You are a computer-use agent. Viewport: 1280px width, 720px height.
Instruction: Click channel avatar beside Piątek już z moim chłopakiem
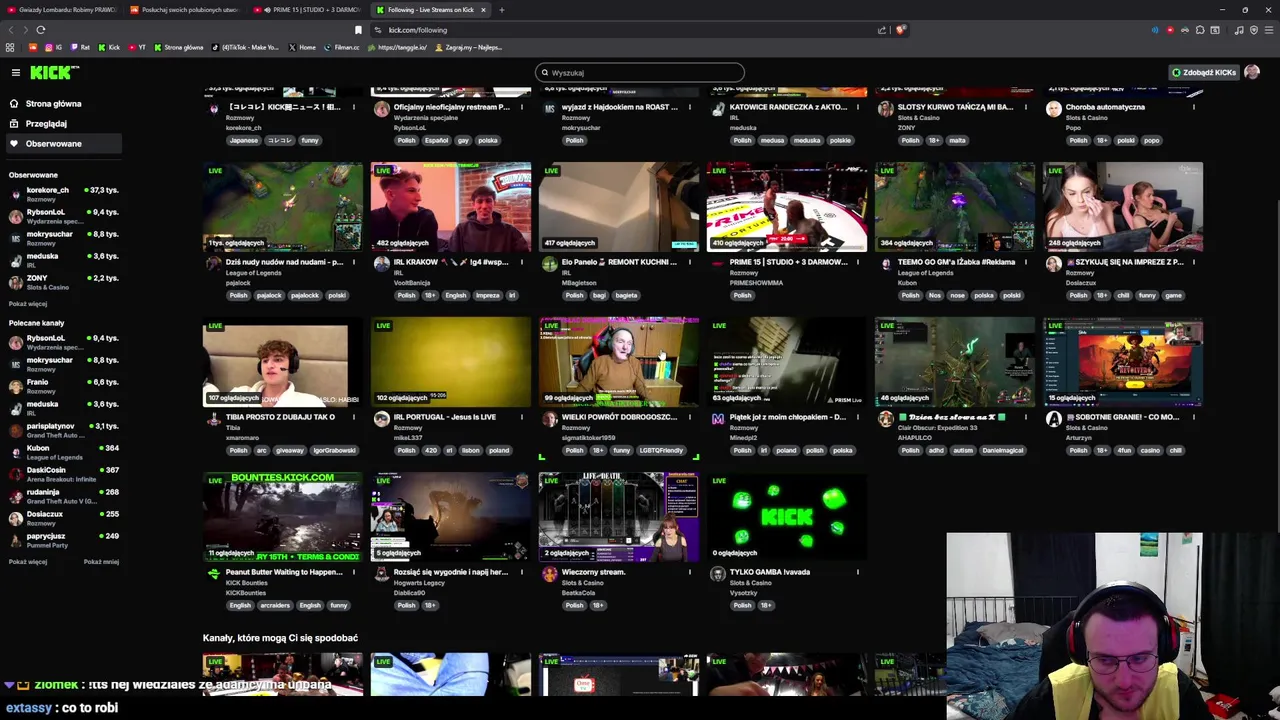pyautogui.click(x=717, y=419)
